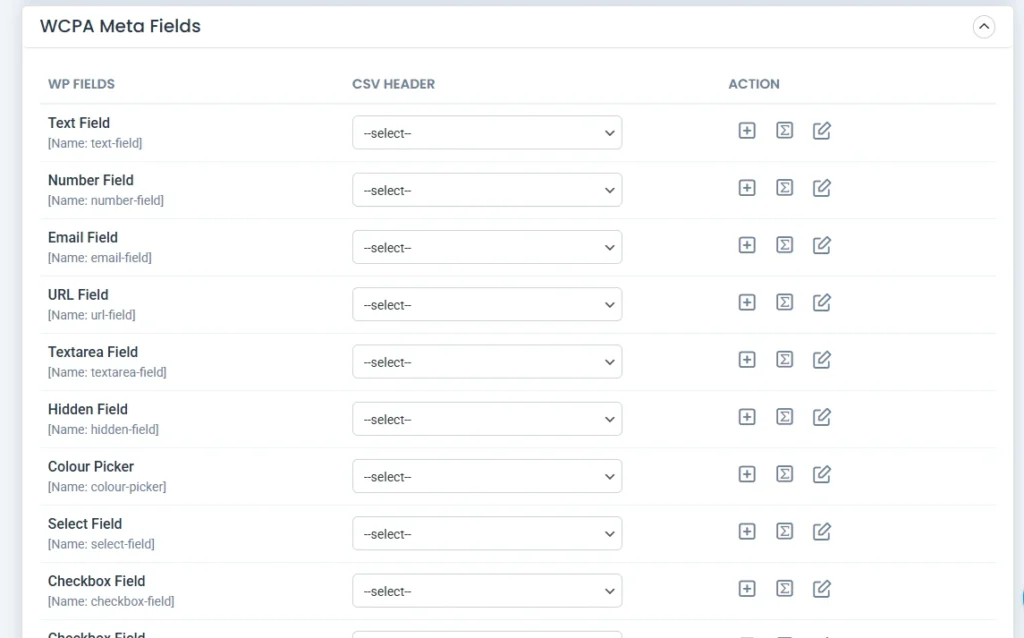Click the sigma icon in Textarea Field row

(x=784, y=360)
